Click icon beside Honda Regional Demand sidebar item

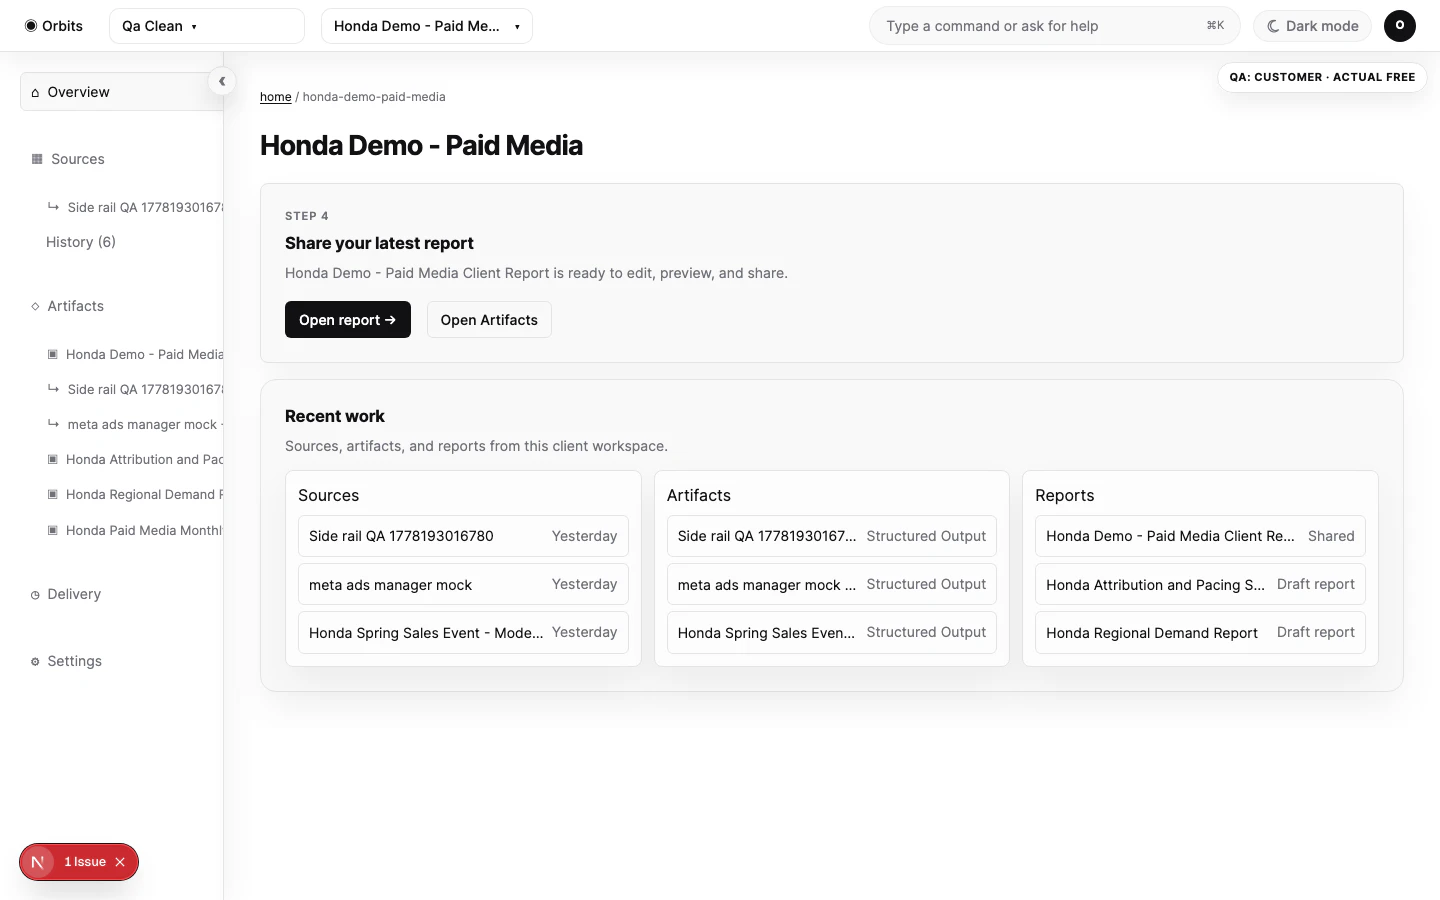[x=53, y=494]
